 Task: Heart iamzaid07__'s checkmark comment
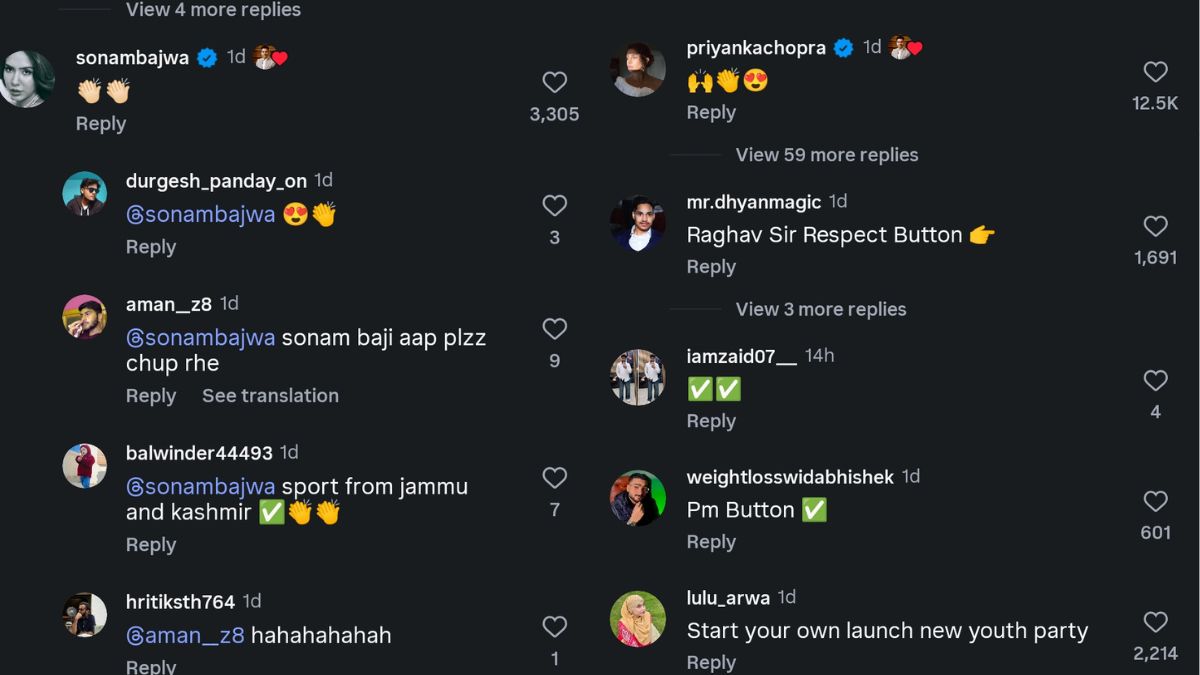coord(1155,380)
